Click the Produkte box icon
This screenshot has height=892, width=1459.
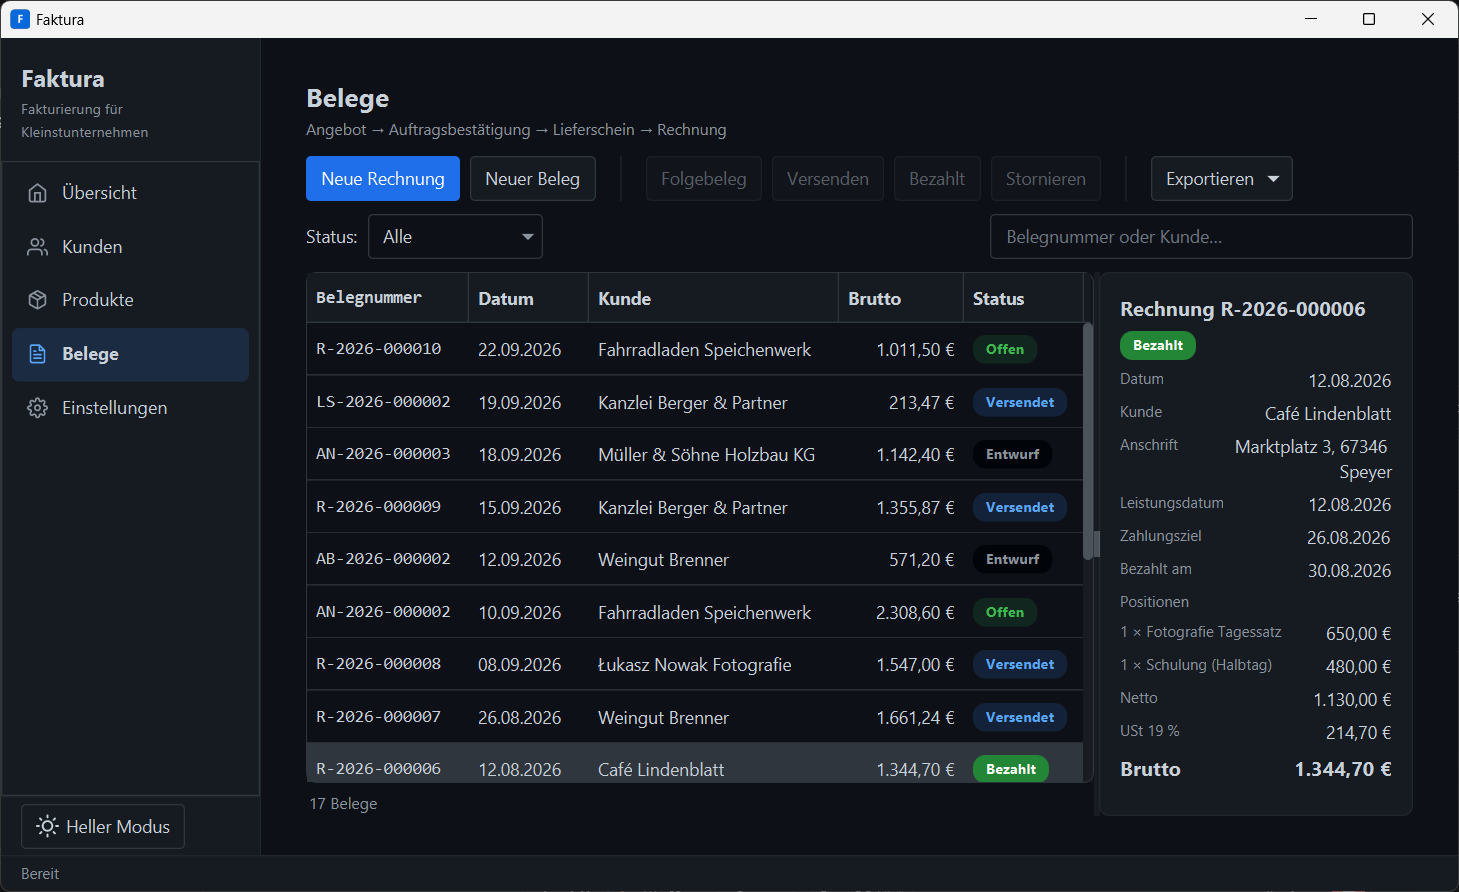tap(38, 300)
